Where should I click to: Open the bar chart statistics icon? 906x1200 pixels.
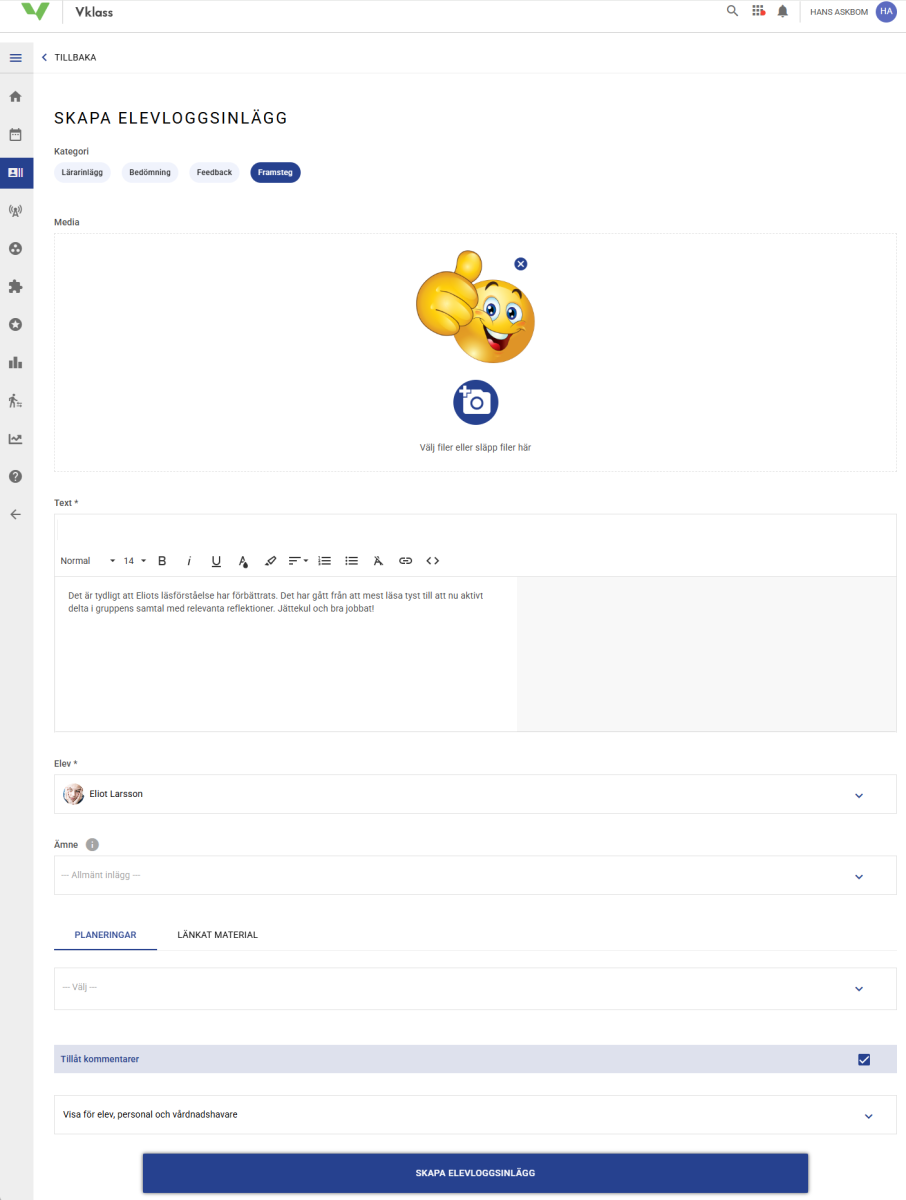tap(15, 362)
